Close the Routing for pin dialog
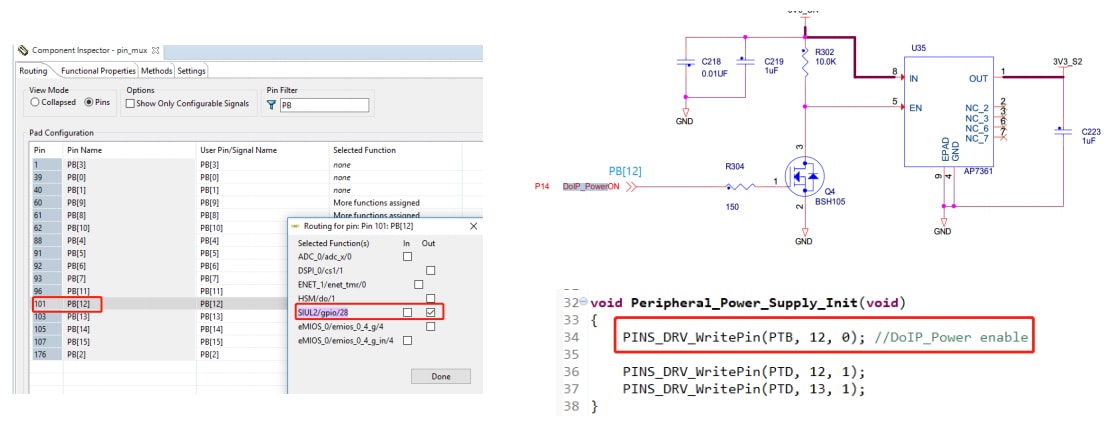The width and height of the screenshot is (1113, 428). [x=473, y=227]
